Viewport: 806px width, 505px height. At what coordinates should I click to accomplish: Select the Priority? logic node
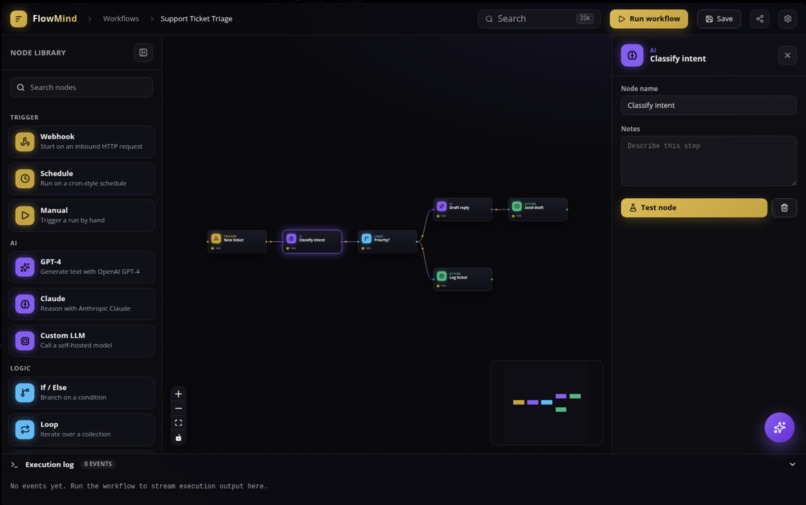coord(387,241)
